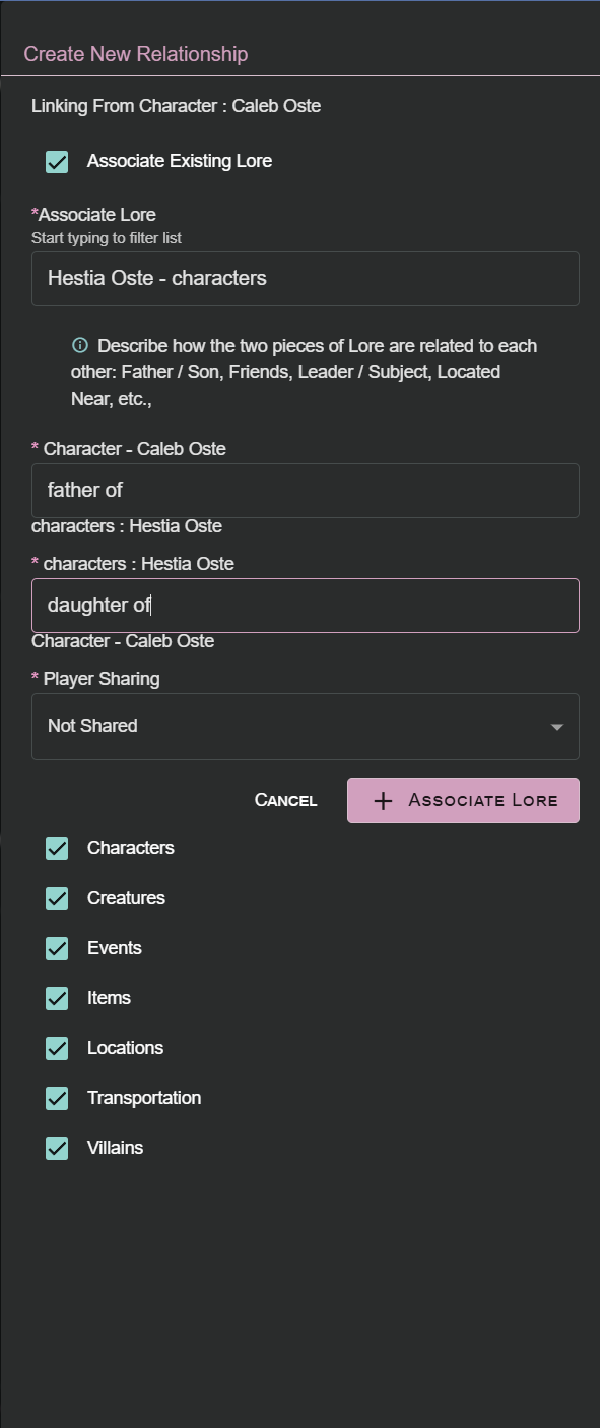600x1428 pixels.
Task: Toggle the Events checkbox
Action: pos(57,948)
